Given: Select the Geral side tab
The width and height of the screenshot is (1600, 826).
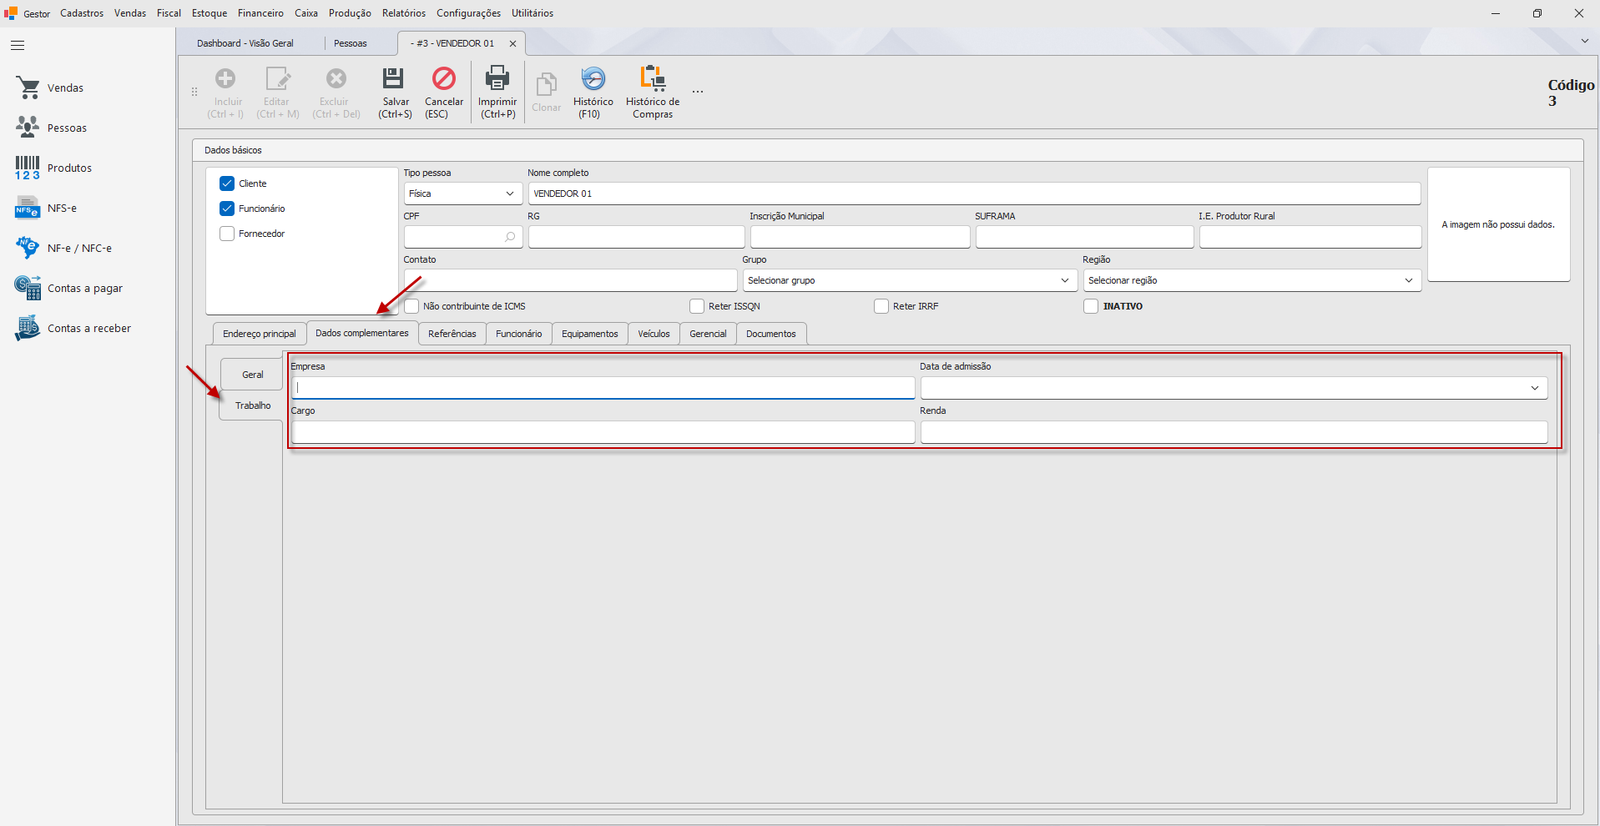Looking at the screenshot, I should coord(252,375).
